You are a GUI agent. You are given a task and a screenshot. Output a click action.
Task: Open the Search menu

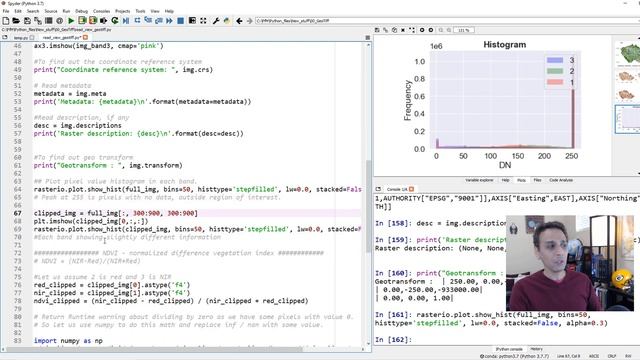pos(33,11)
